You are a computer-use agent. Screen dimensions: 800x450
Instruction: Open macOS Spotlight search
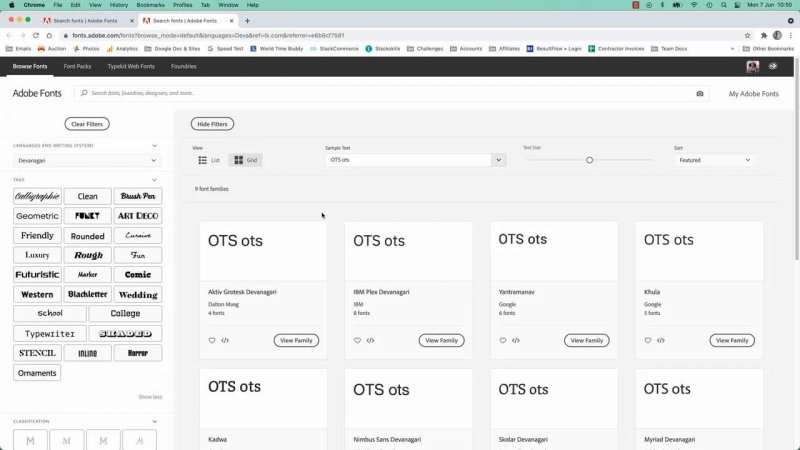(x=723, y=5)
